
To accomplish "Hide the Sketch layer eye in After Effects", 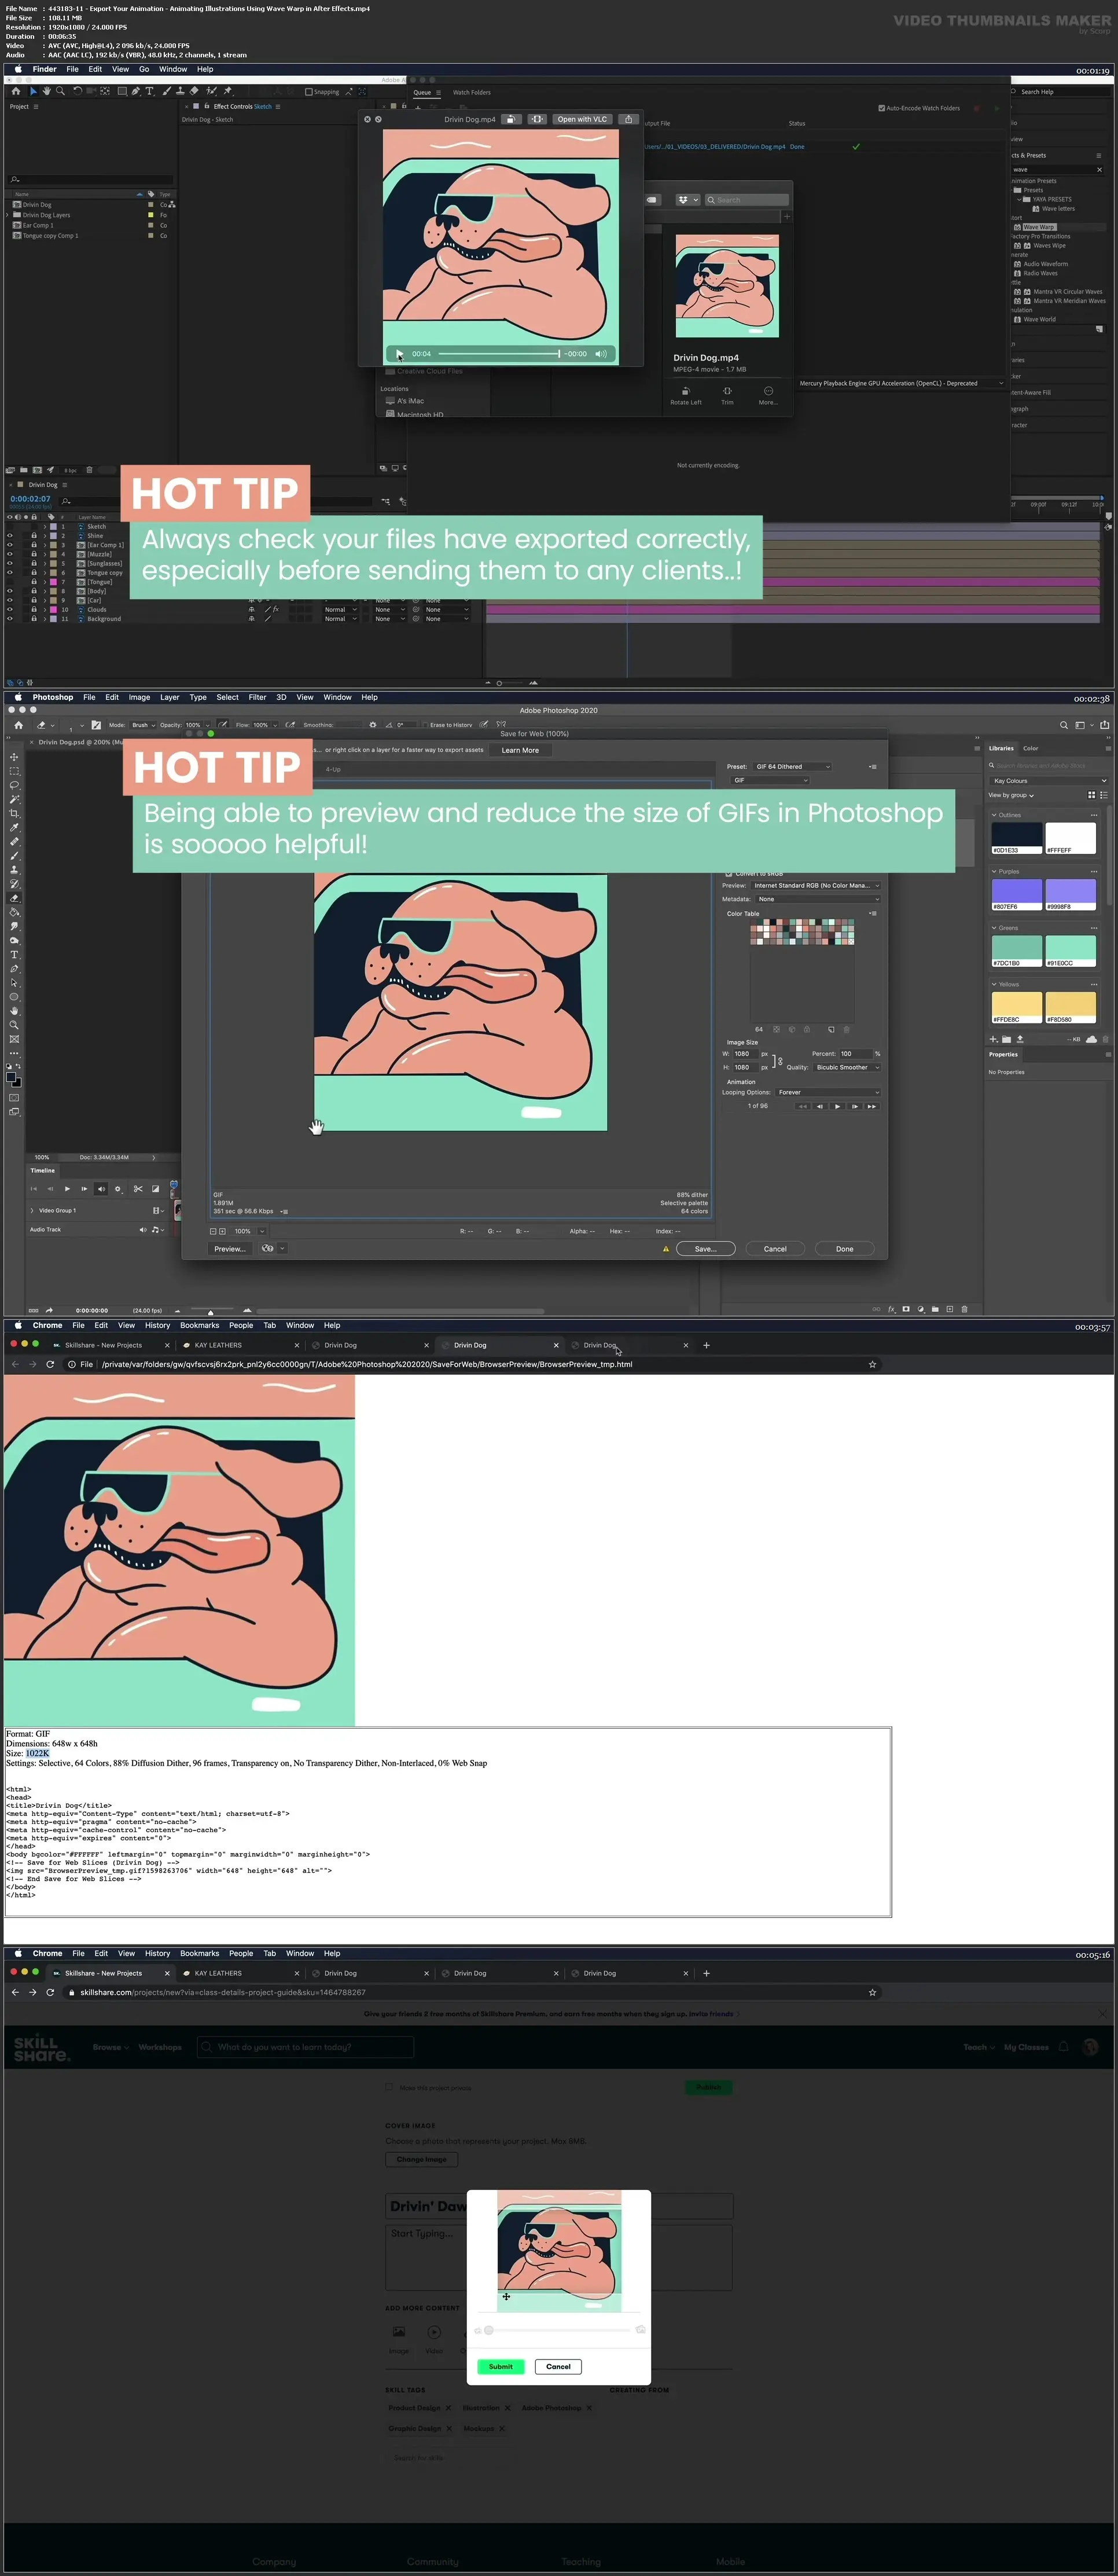I will click(x=10, y=526).
